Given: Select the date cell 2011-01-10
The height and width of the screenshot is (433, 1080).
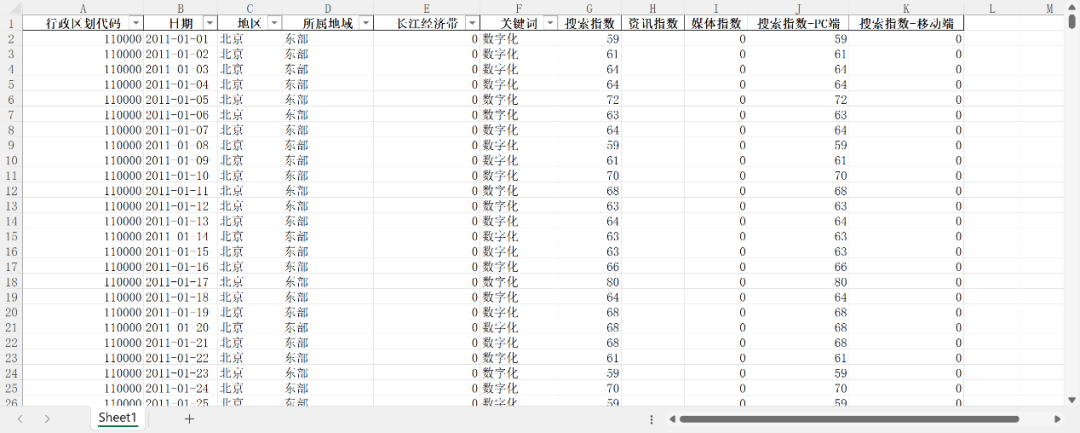Looking at the screenshot, I should point(180,175).
